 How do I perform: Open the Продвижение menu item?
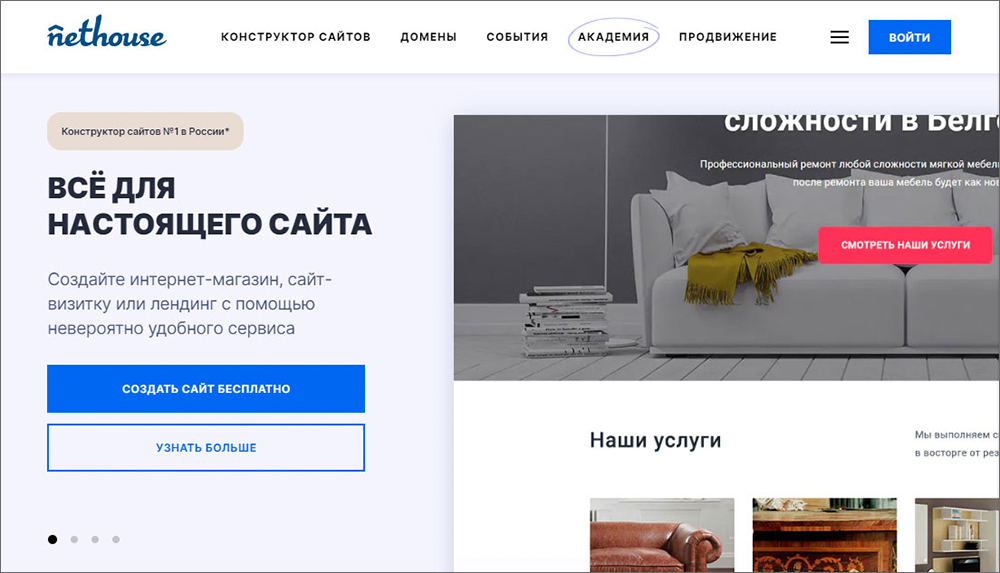pos(728,37)
